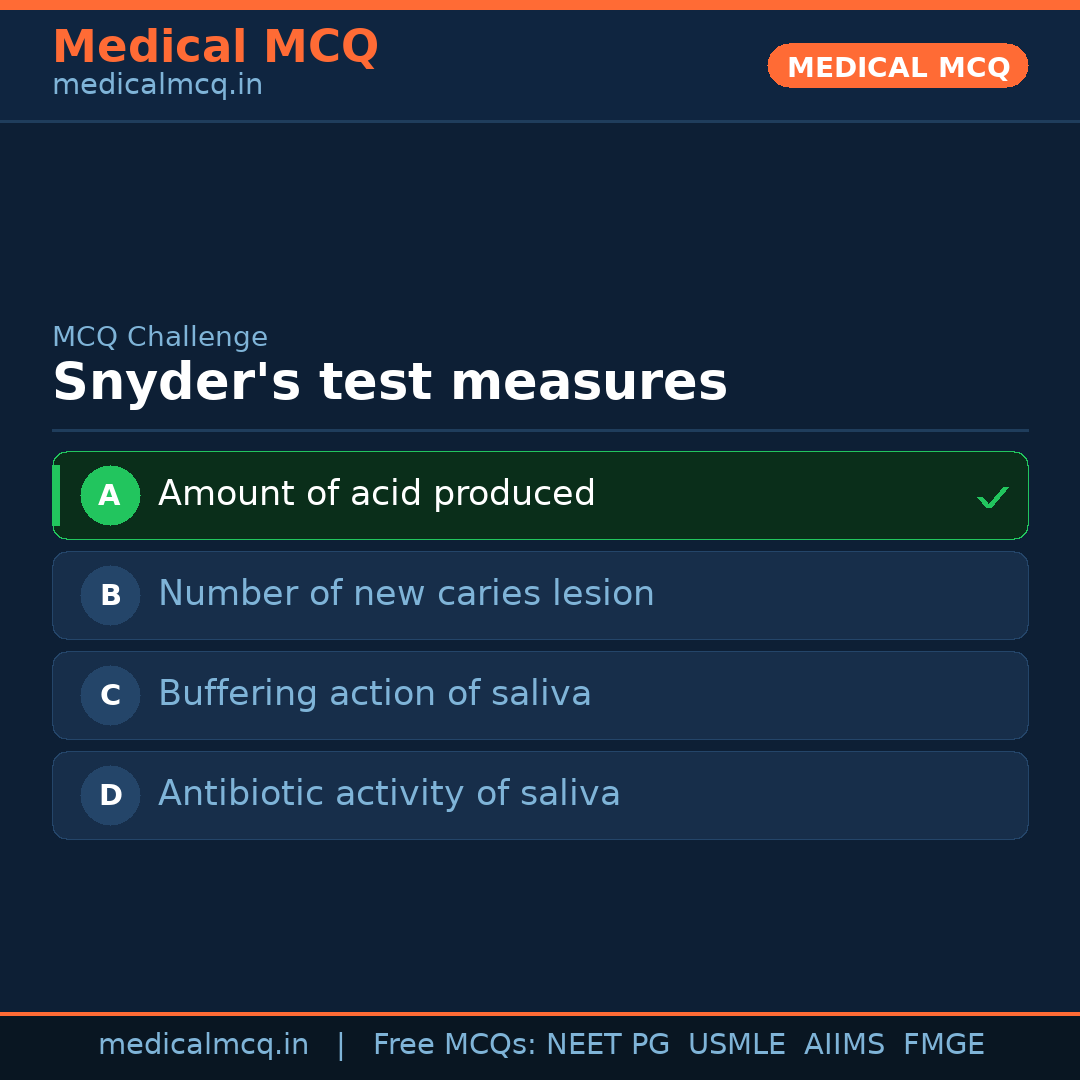Choose 'Antibiotic activity of saliva' option
Viewport: 1080px width, 1080px height.
pos(389,794)
